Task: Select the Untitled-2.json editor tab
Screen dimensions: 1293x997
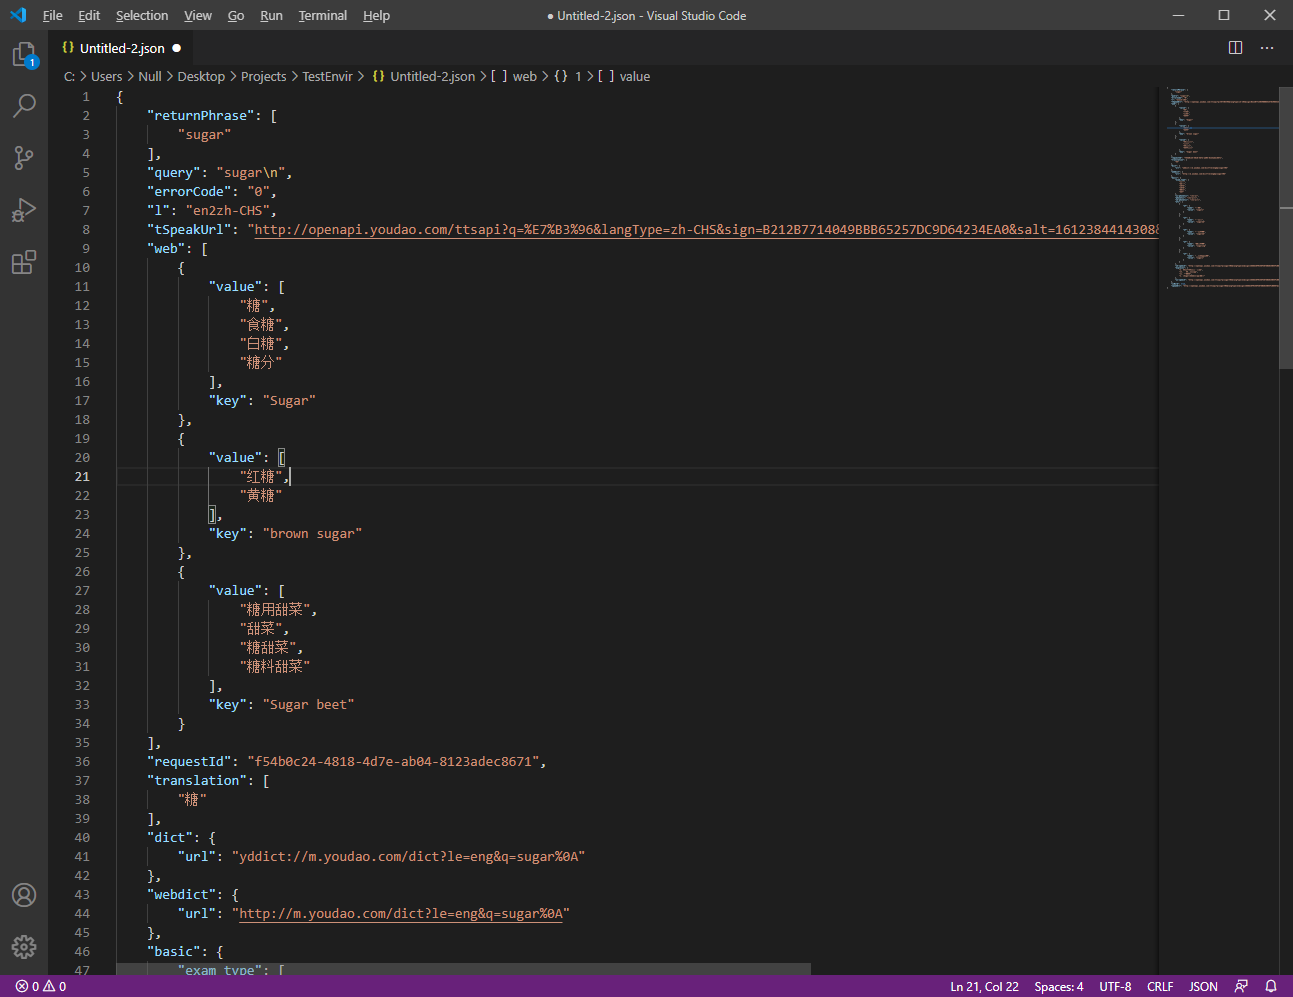Action: coord(120,48)
